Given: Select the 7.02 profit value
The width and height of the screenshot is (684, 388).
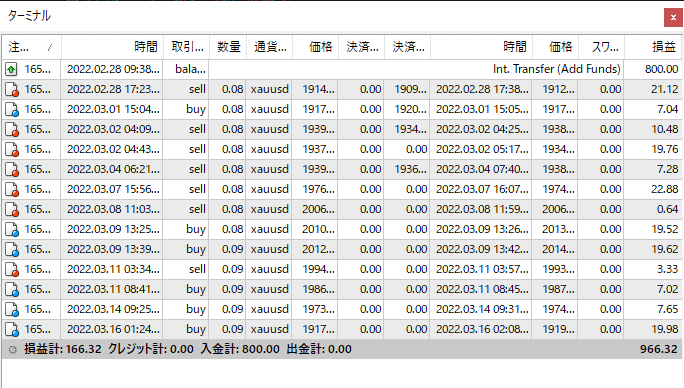Looking at the screenshot, I should click(667, 289).
